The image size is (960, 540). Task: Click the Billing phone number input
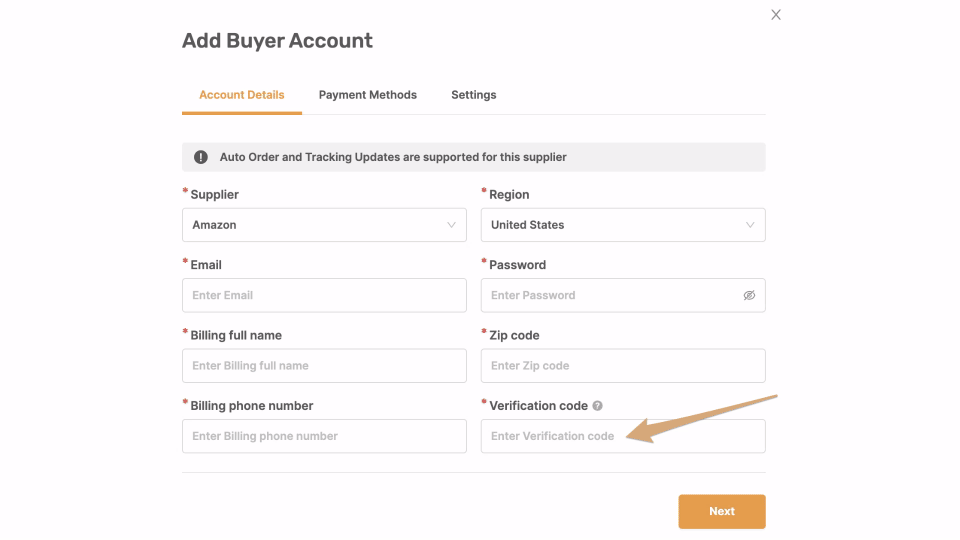tap(324, 437)
